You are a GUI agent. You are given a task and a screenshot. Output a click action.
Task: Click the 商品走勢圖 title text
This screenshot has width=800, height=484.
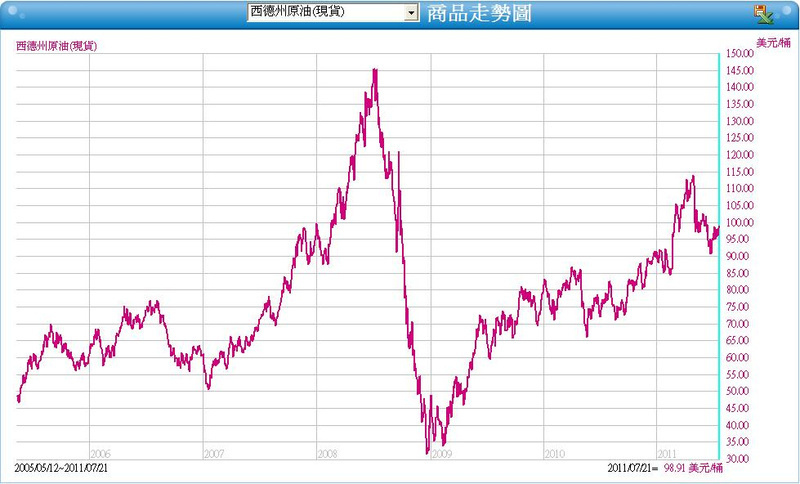coord(479,13)
